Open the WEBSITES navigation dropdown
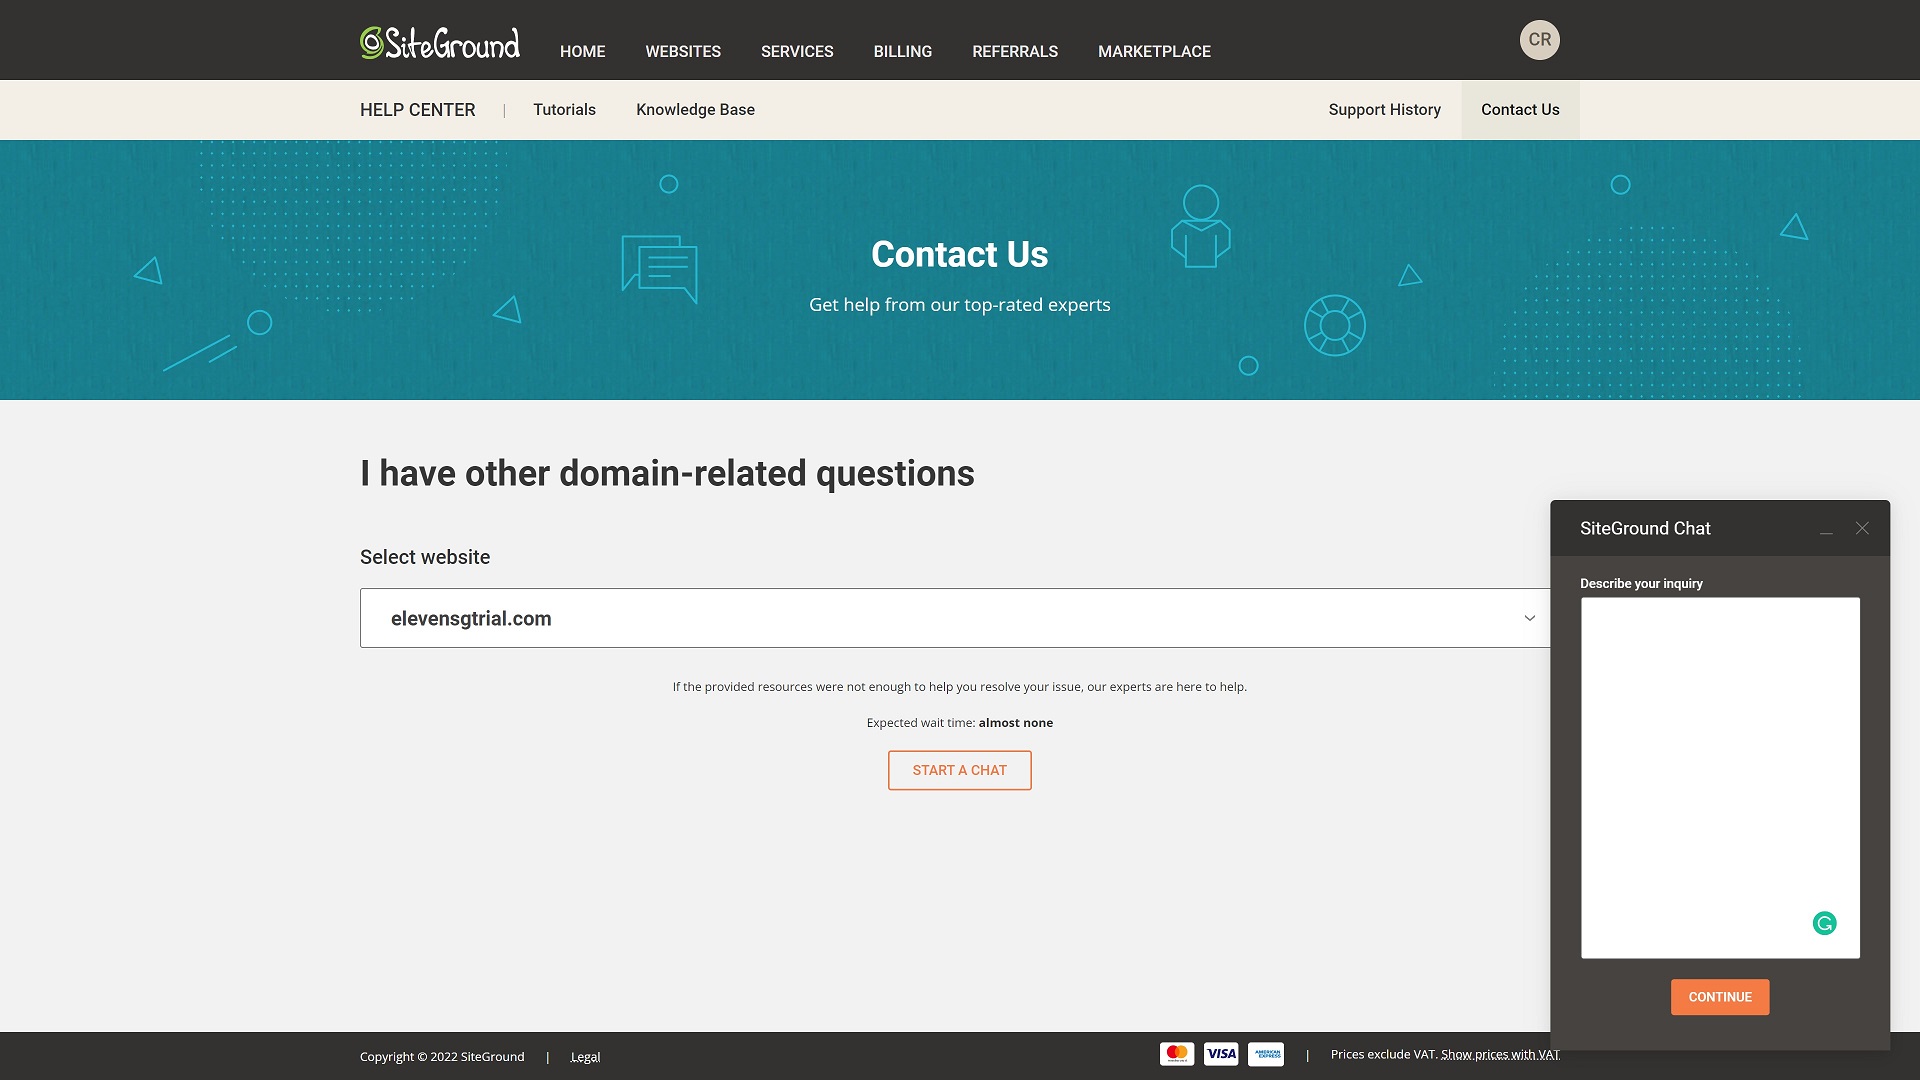The width and height of the screenshot is (1920, 1080). click(x=682, y=51)
